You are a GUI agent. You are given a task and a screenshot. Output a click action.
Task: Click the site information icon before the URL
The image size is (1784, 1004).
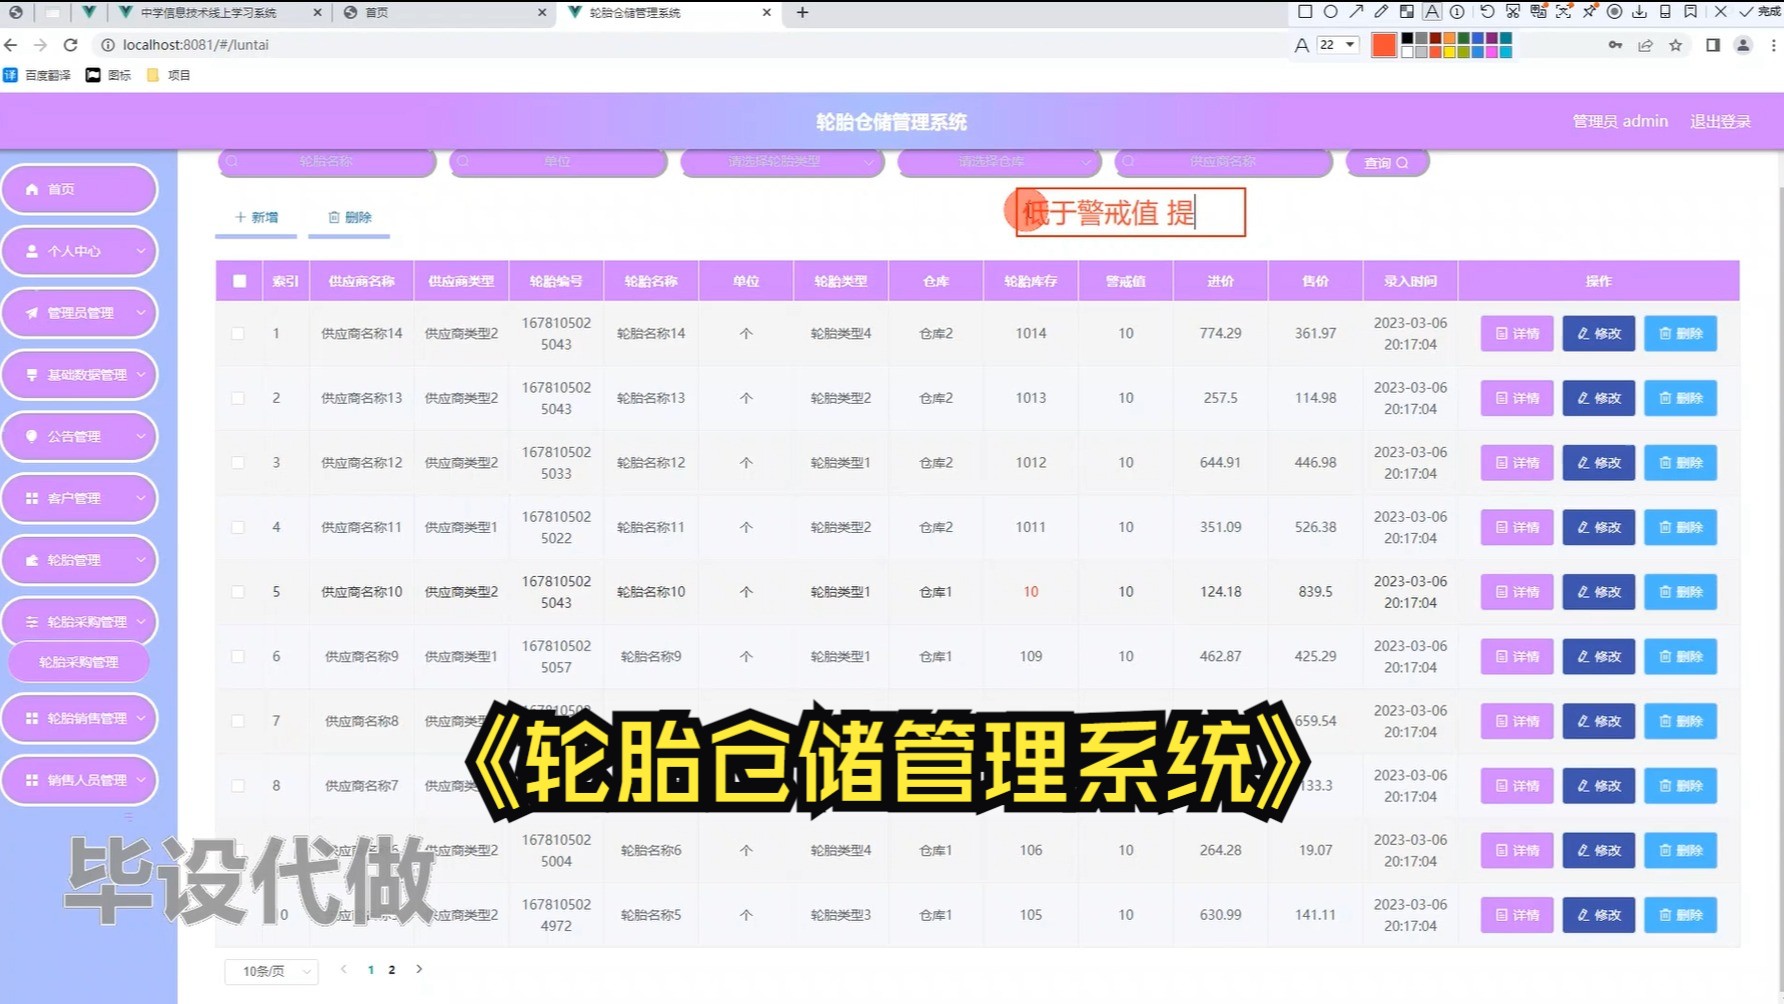pos(107,45)
